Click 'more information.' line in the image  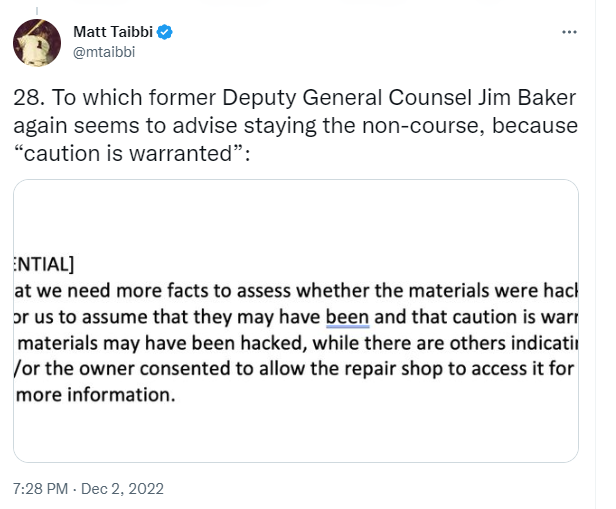pyautogui.click(x=95, y=395)
